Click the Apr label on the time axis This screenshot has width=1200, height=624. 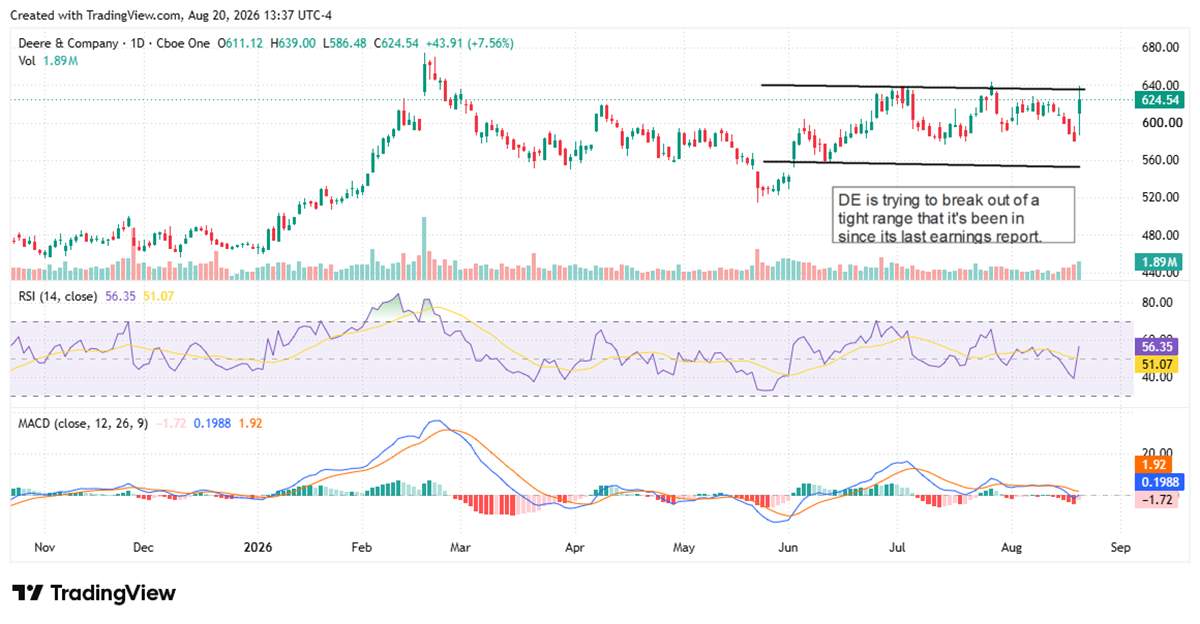tap(574, 548)
